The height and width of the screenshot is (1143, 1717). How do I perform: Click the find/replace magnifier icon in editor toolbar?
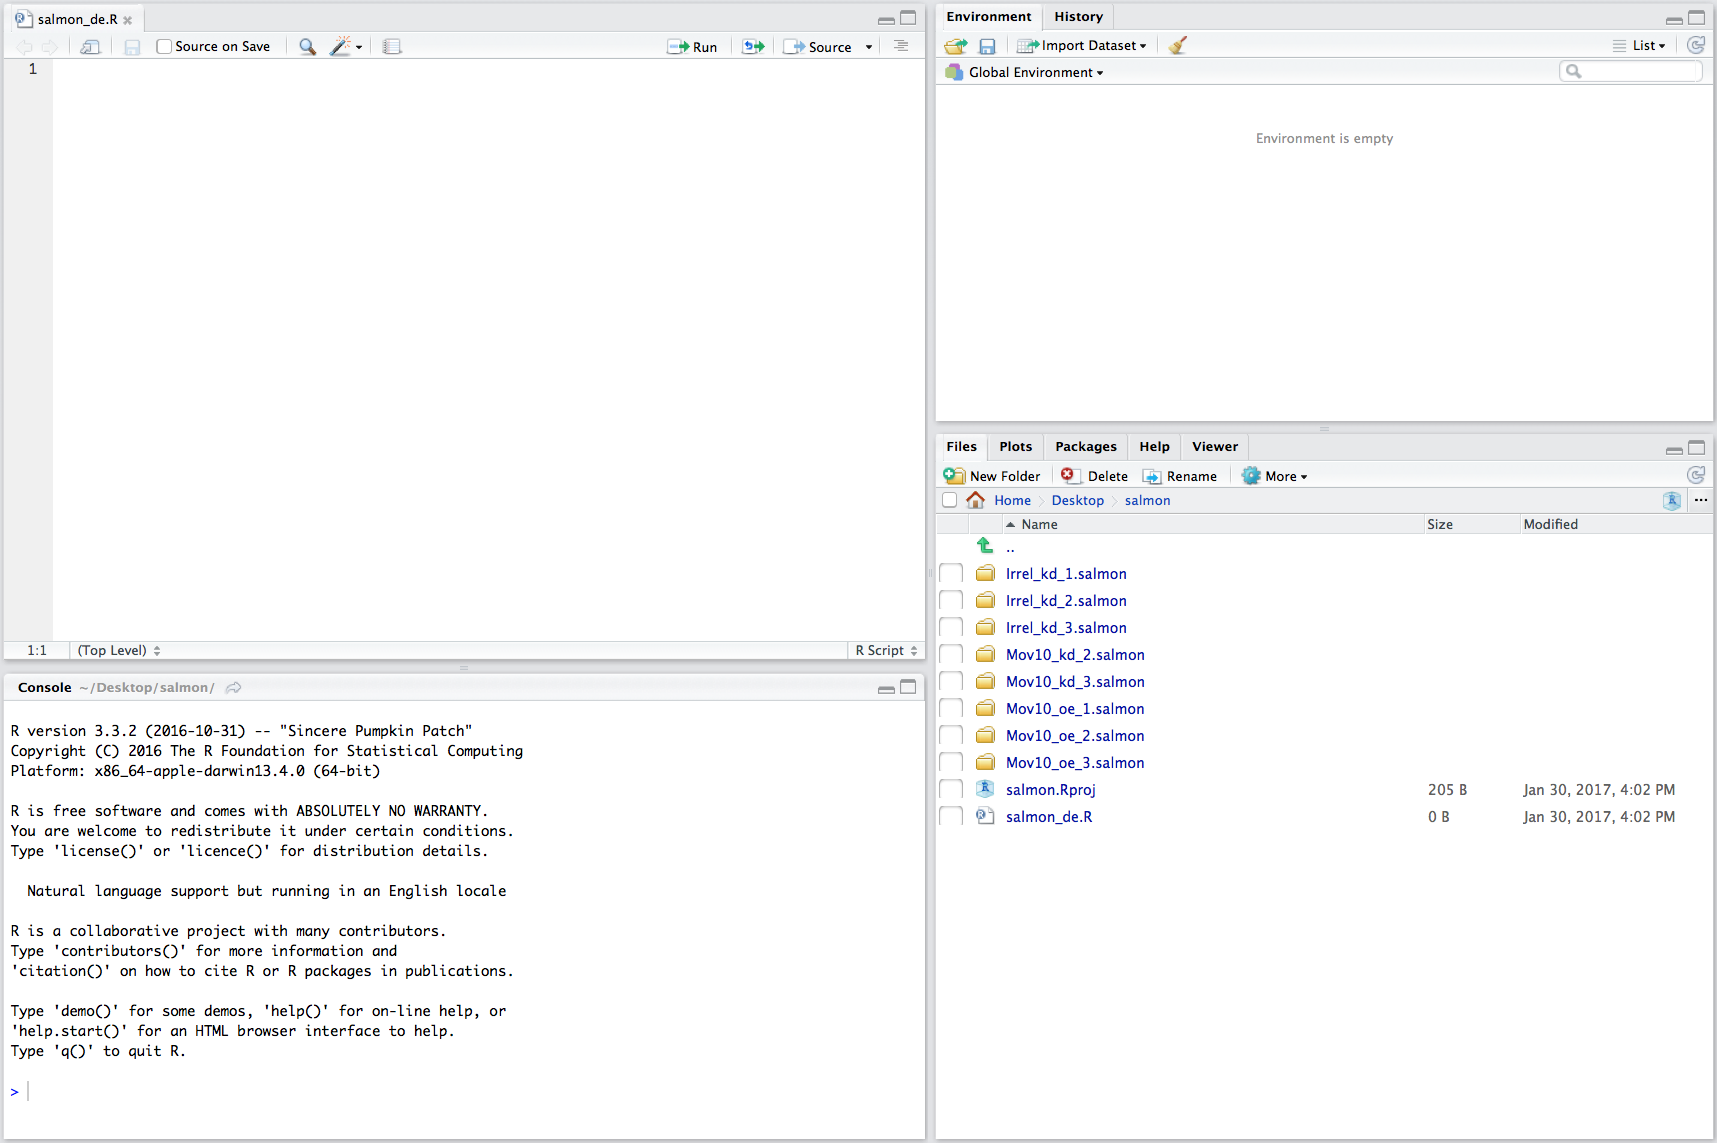pyautogui.click(x=307, y=47)
